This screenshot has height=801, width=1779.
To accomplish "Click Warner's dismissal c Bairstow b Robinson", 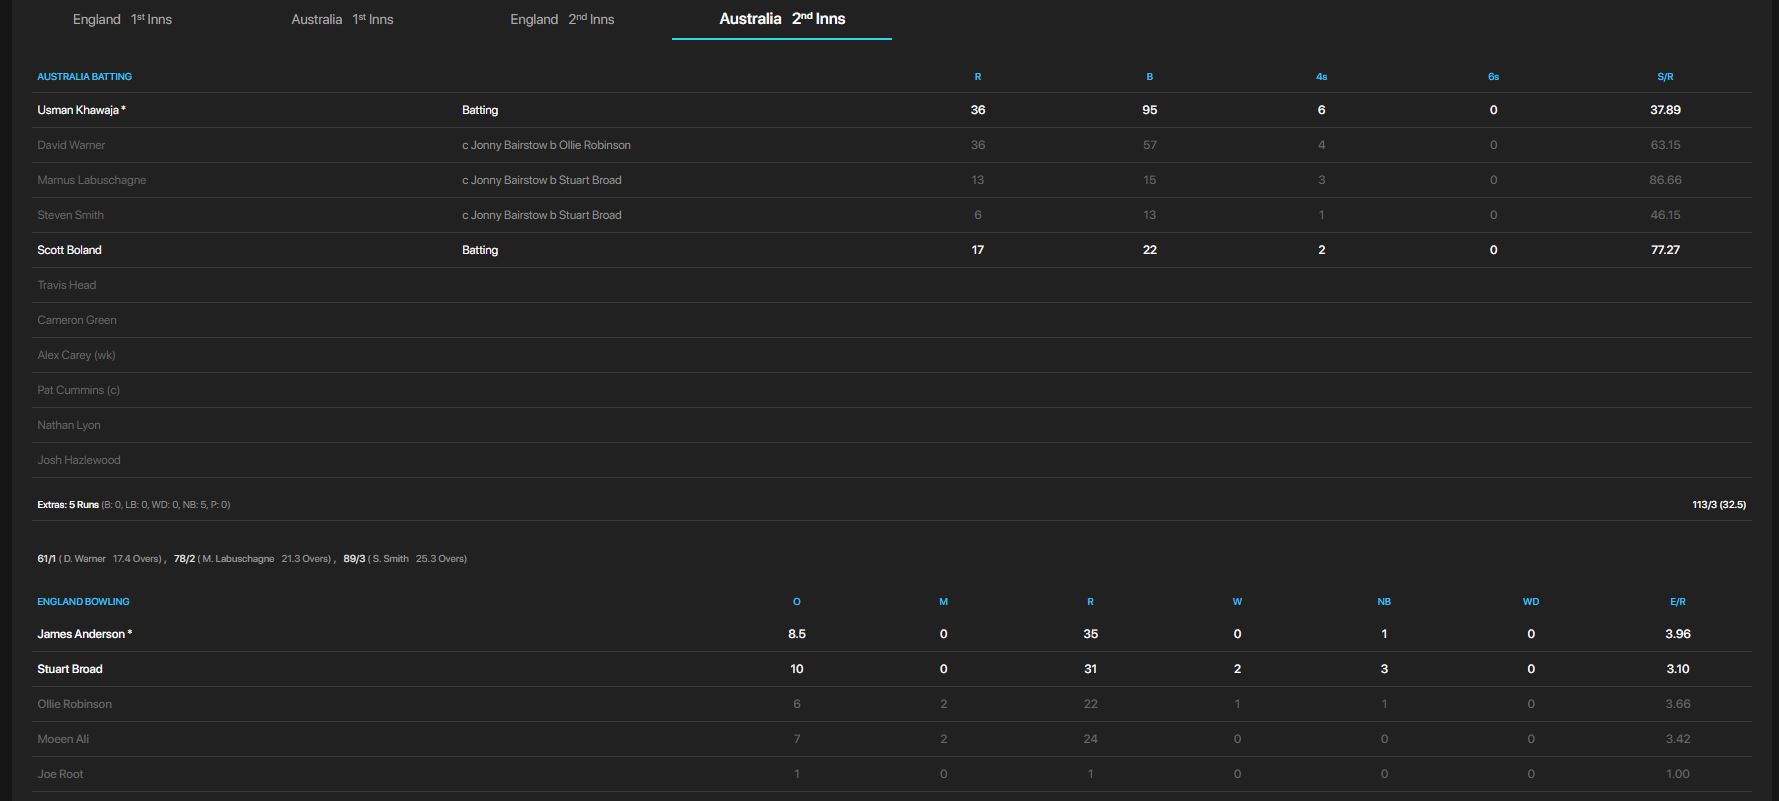I will point(546,145).
